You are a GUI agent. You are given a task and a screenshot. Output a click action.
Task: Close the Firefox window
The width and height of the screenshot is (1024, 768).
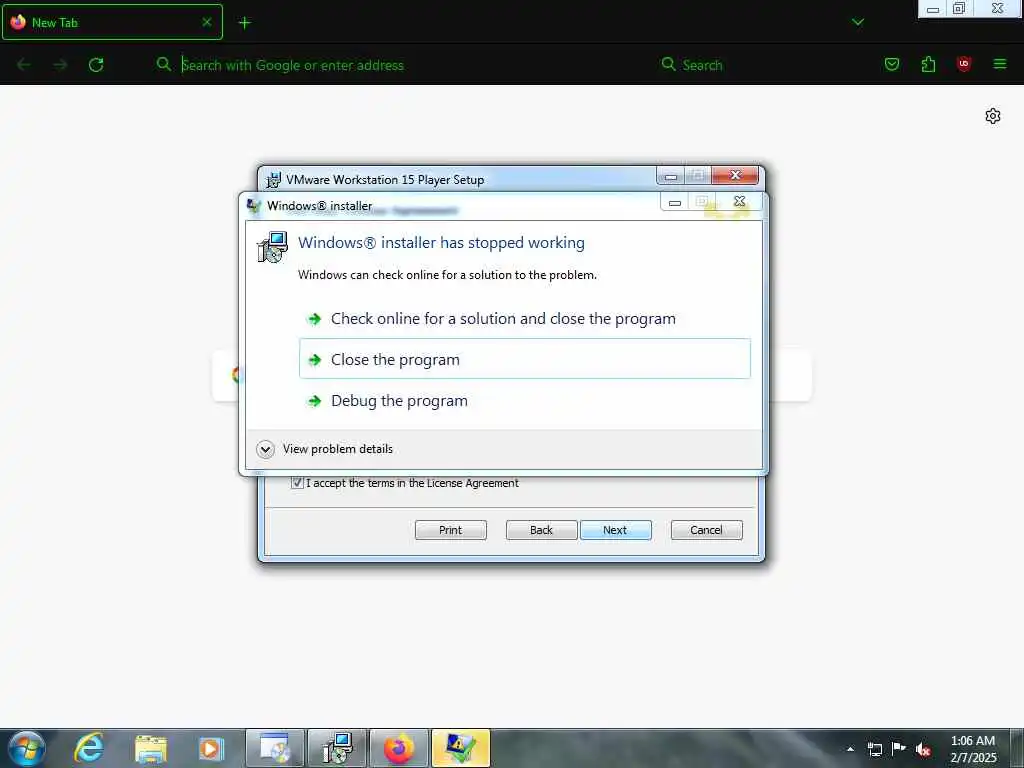[x=997, y=8]
